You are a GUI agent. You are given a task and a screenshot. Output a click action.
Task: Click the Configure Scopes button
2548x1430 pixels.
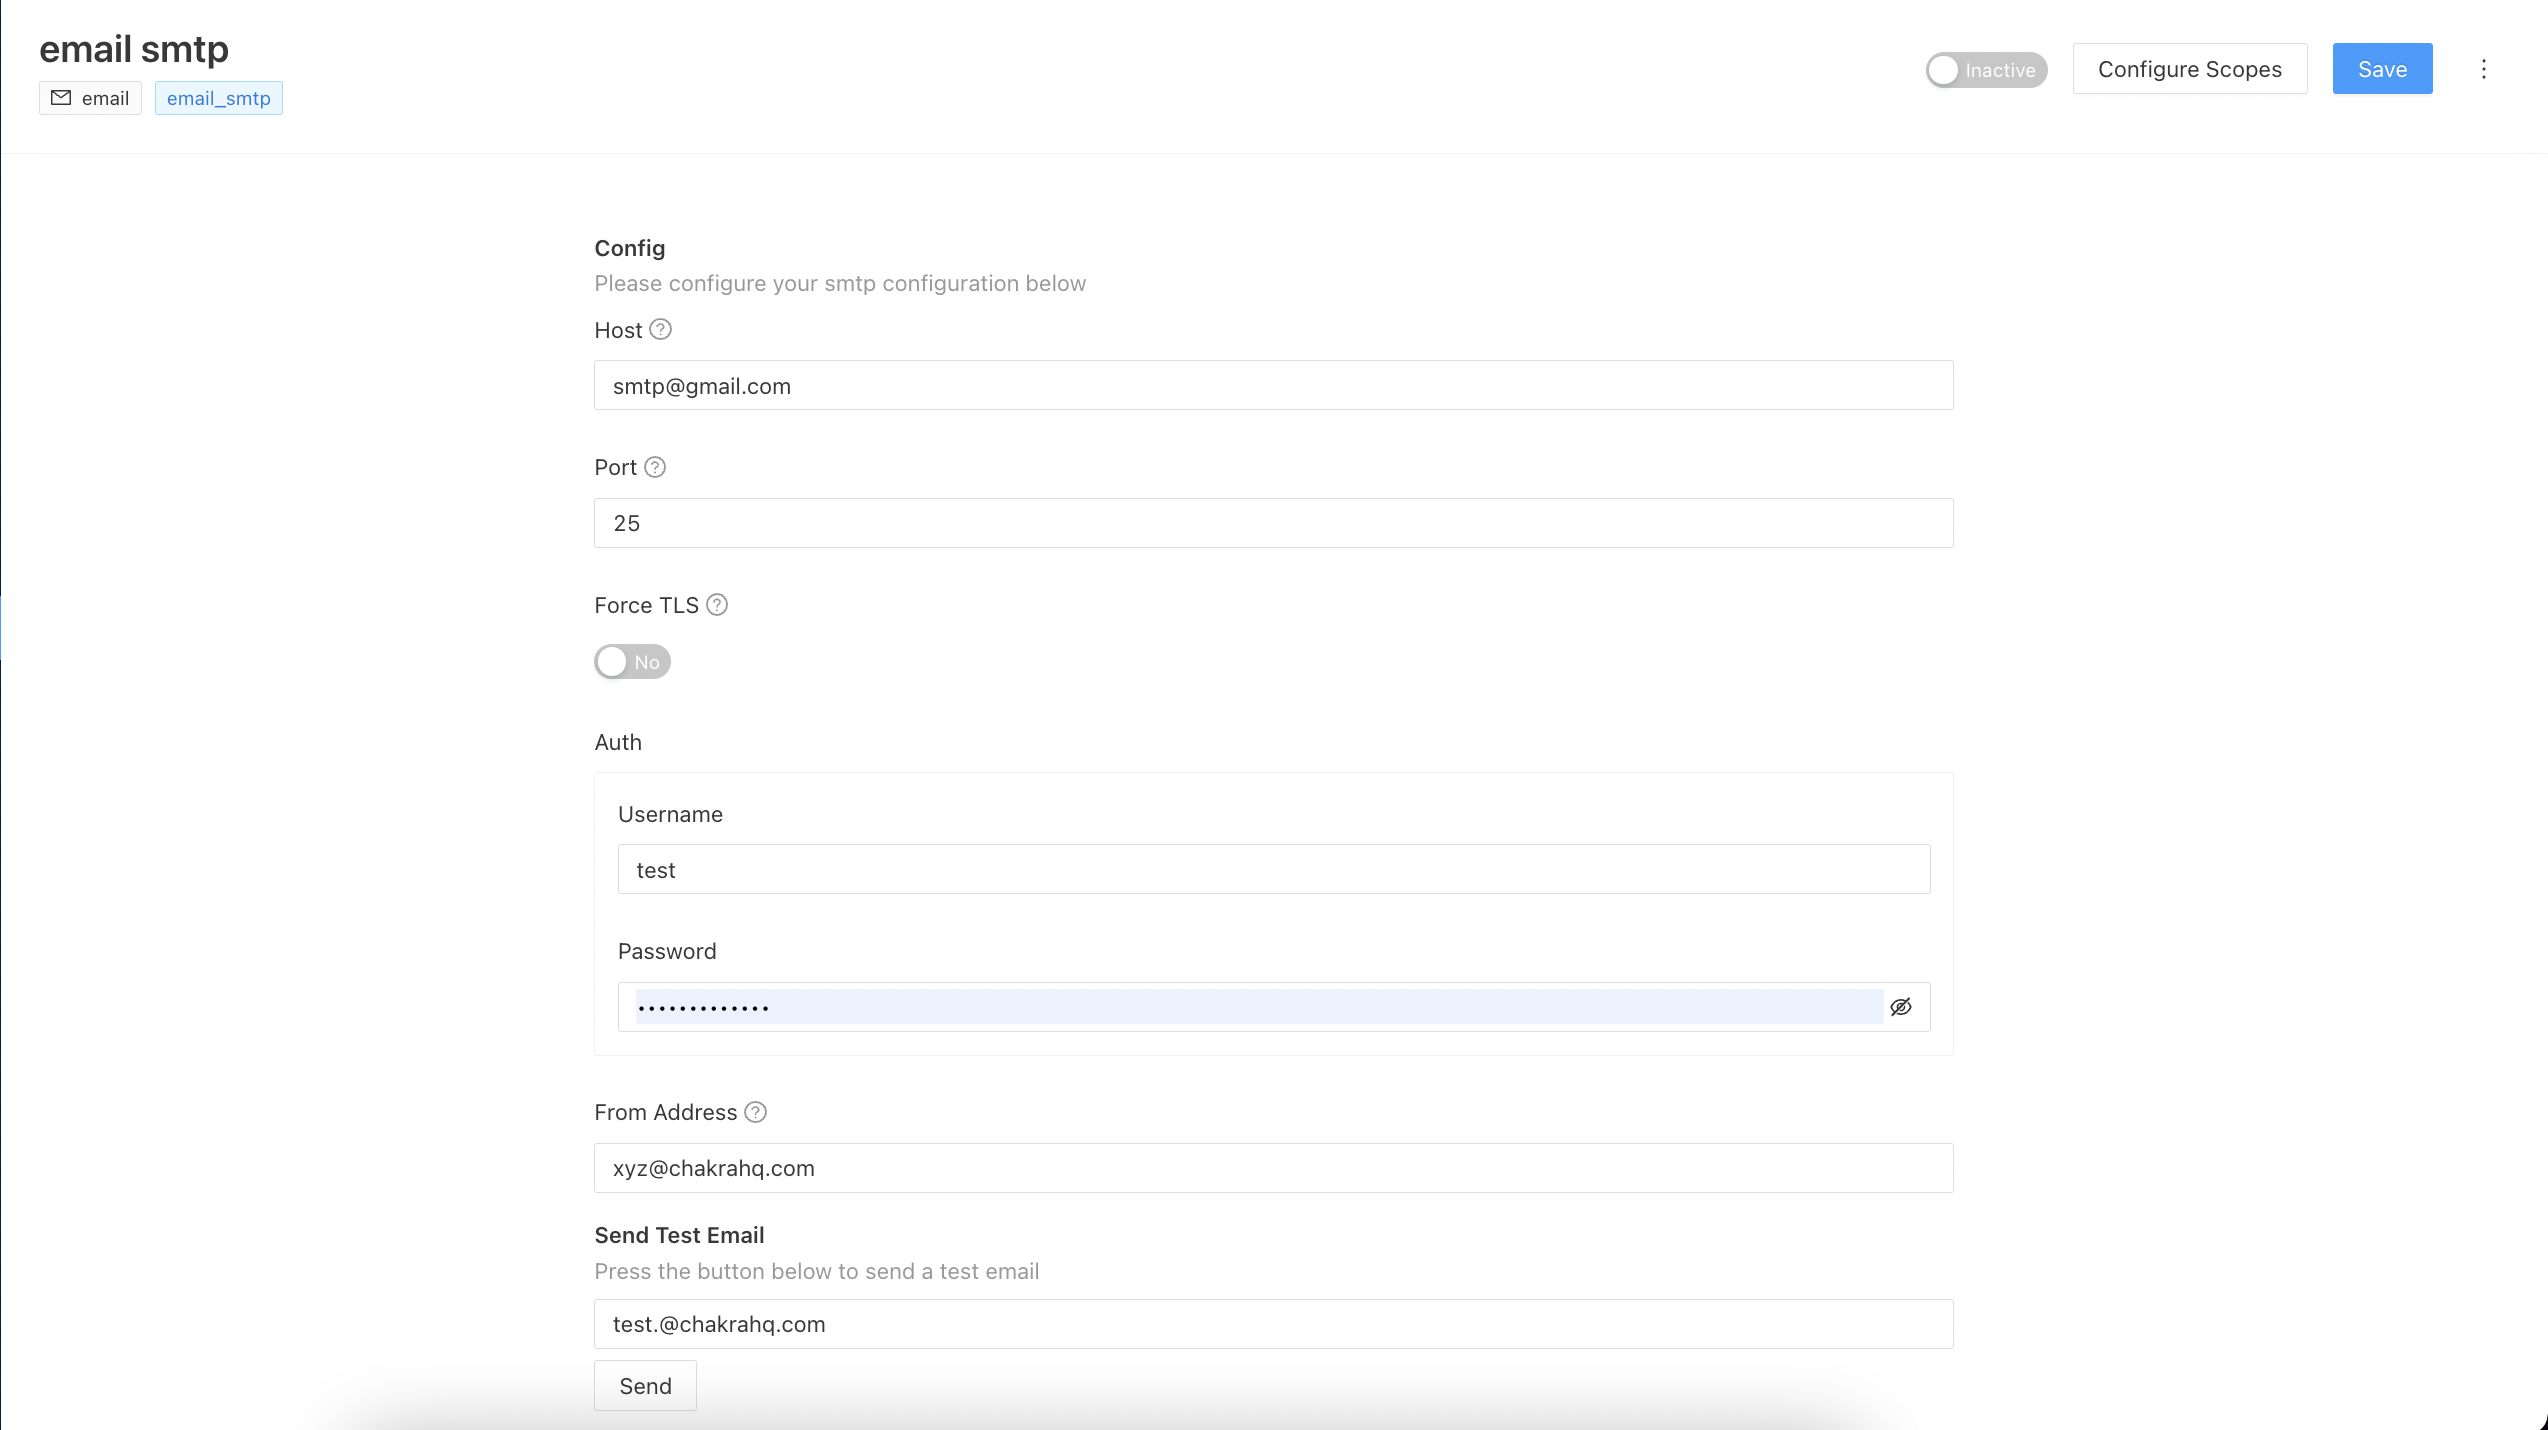(x=2189, y=69)
